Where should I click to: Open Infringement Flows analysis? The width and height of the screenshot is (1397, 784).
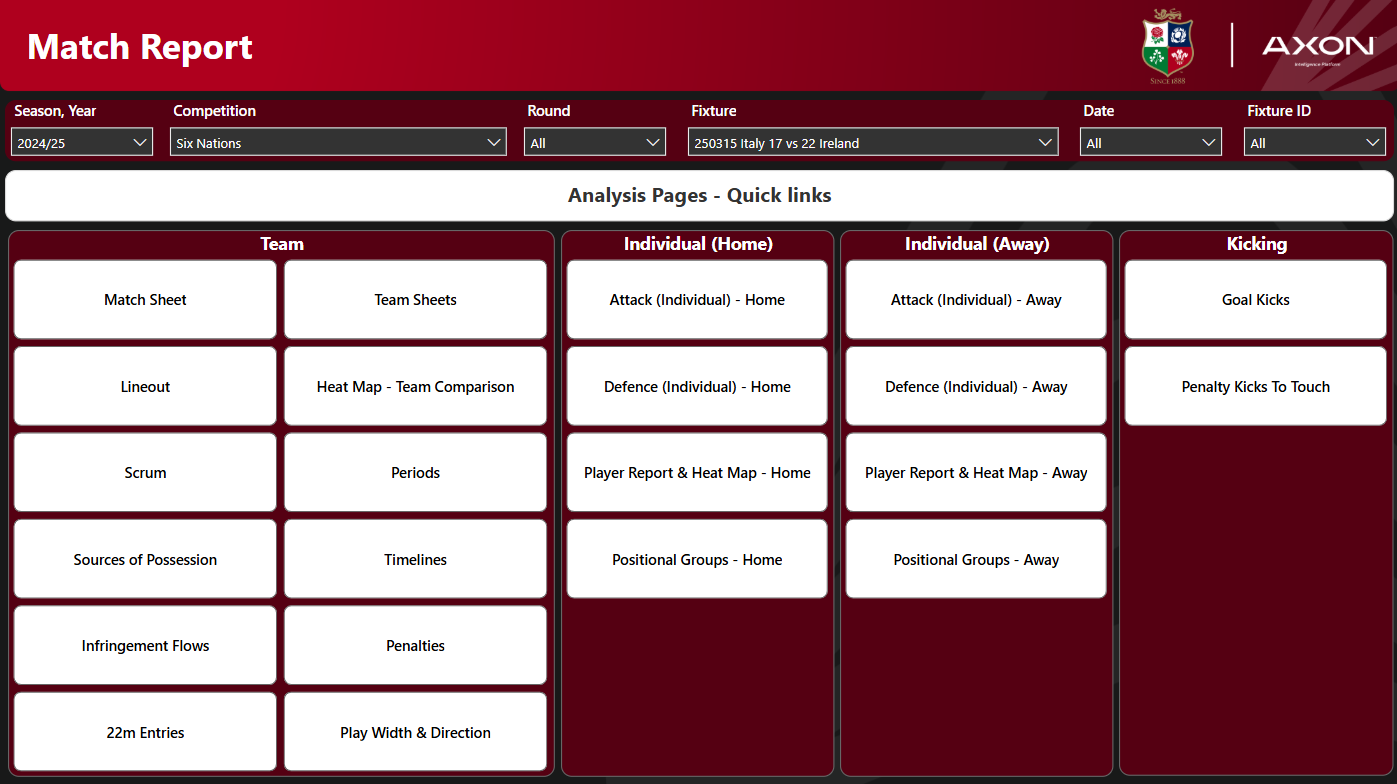[x=144, y=645]
